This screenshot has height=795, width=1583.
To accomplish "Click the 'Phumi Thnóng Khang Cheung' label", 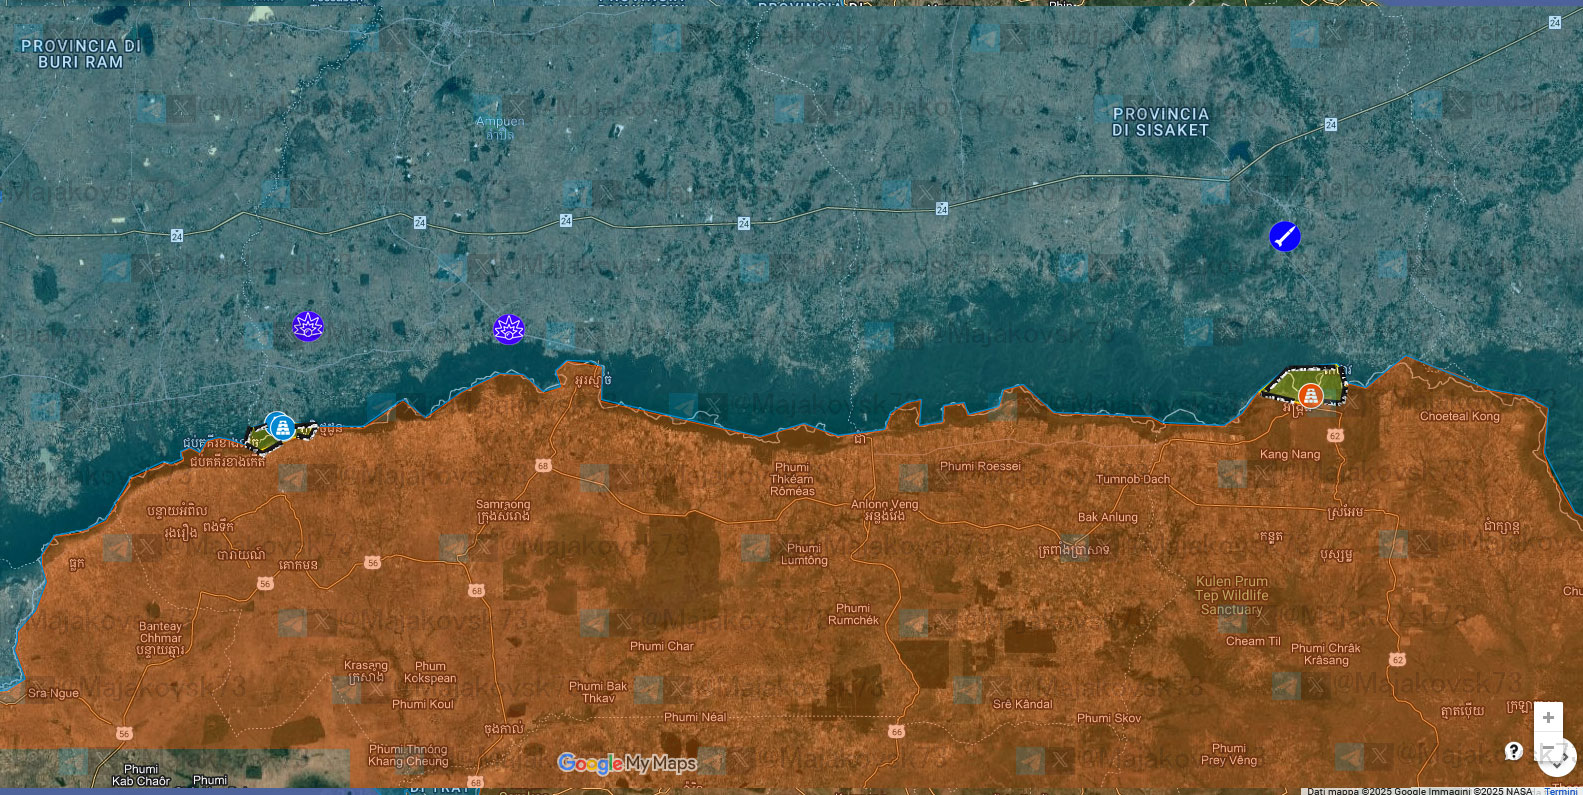I will pyautogui.click(x=408, y=755).
